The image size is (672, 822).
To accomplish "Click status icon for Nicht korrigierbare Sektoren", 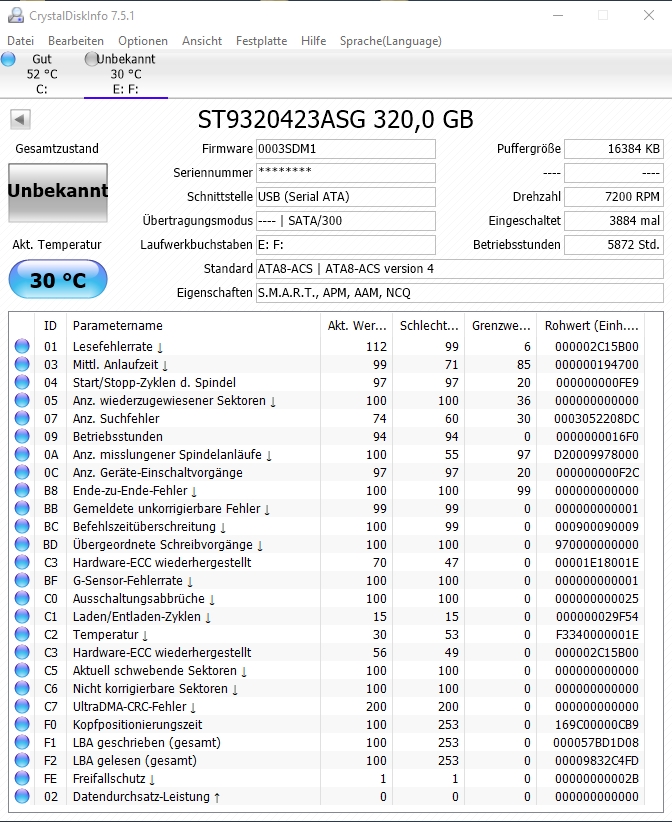I will coord(22,688).
